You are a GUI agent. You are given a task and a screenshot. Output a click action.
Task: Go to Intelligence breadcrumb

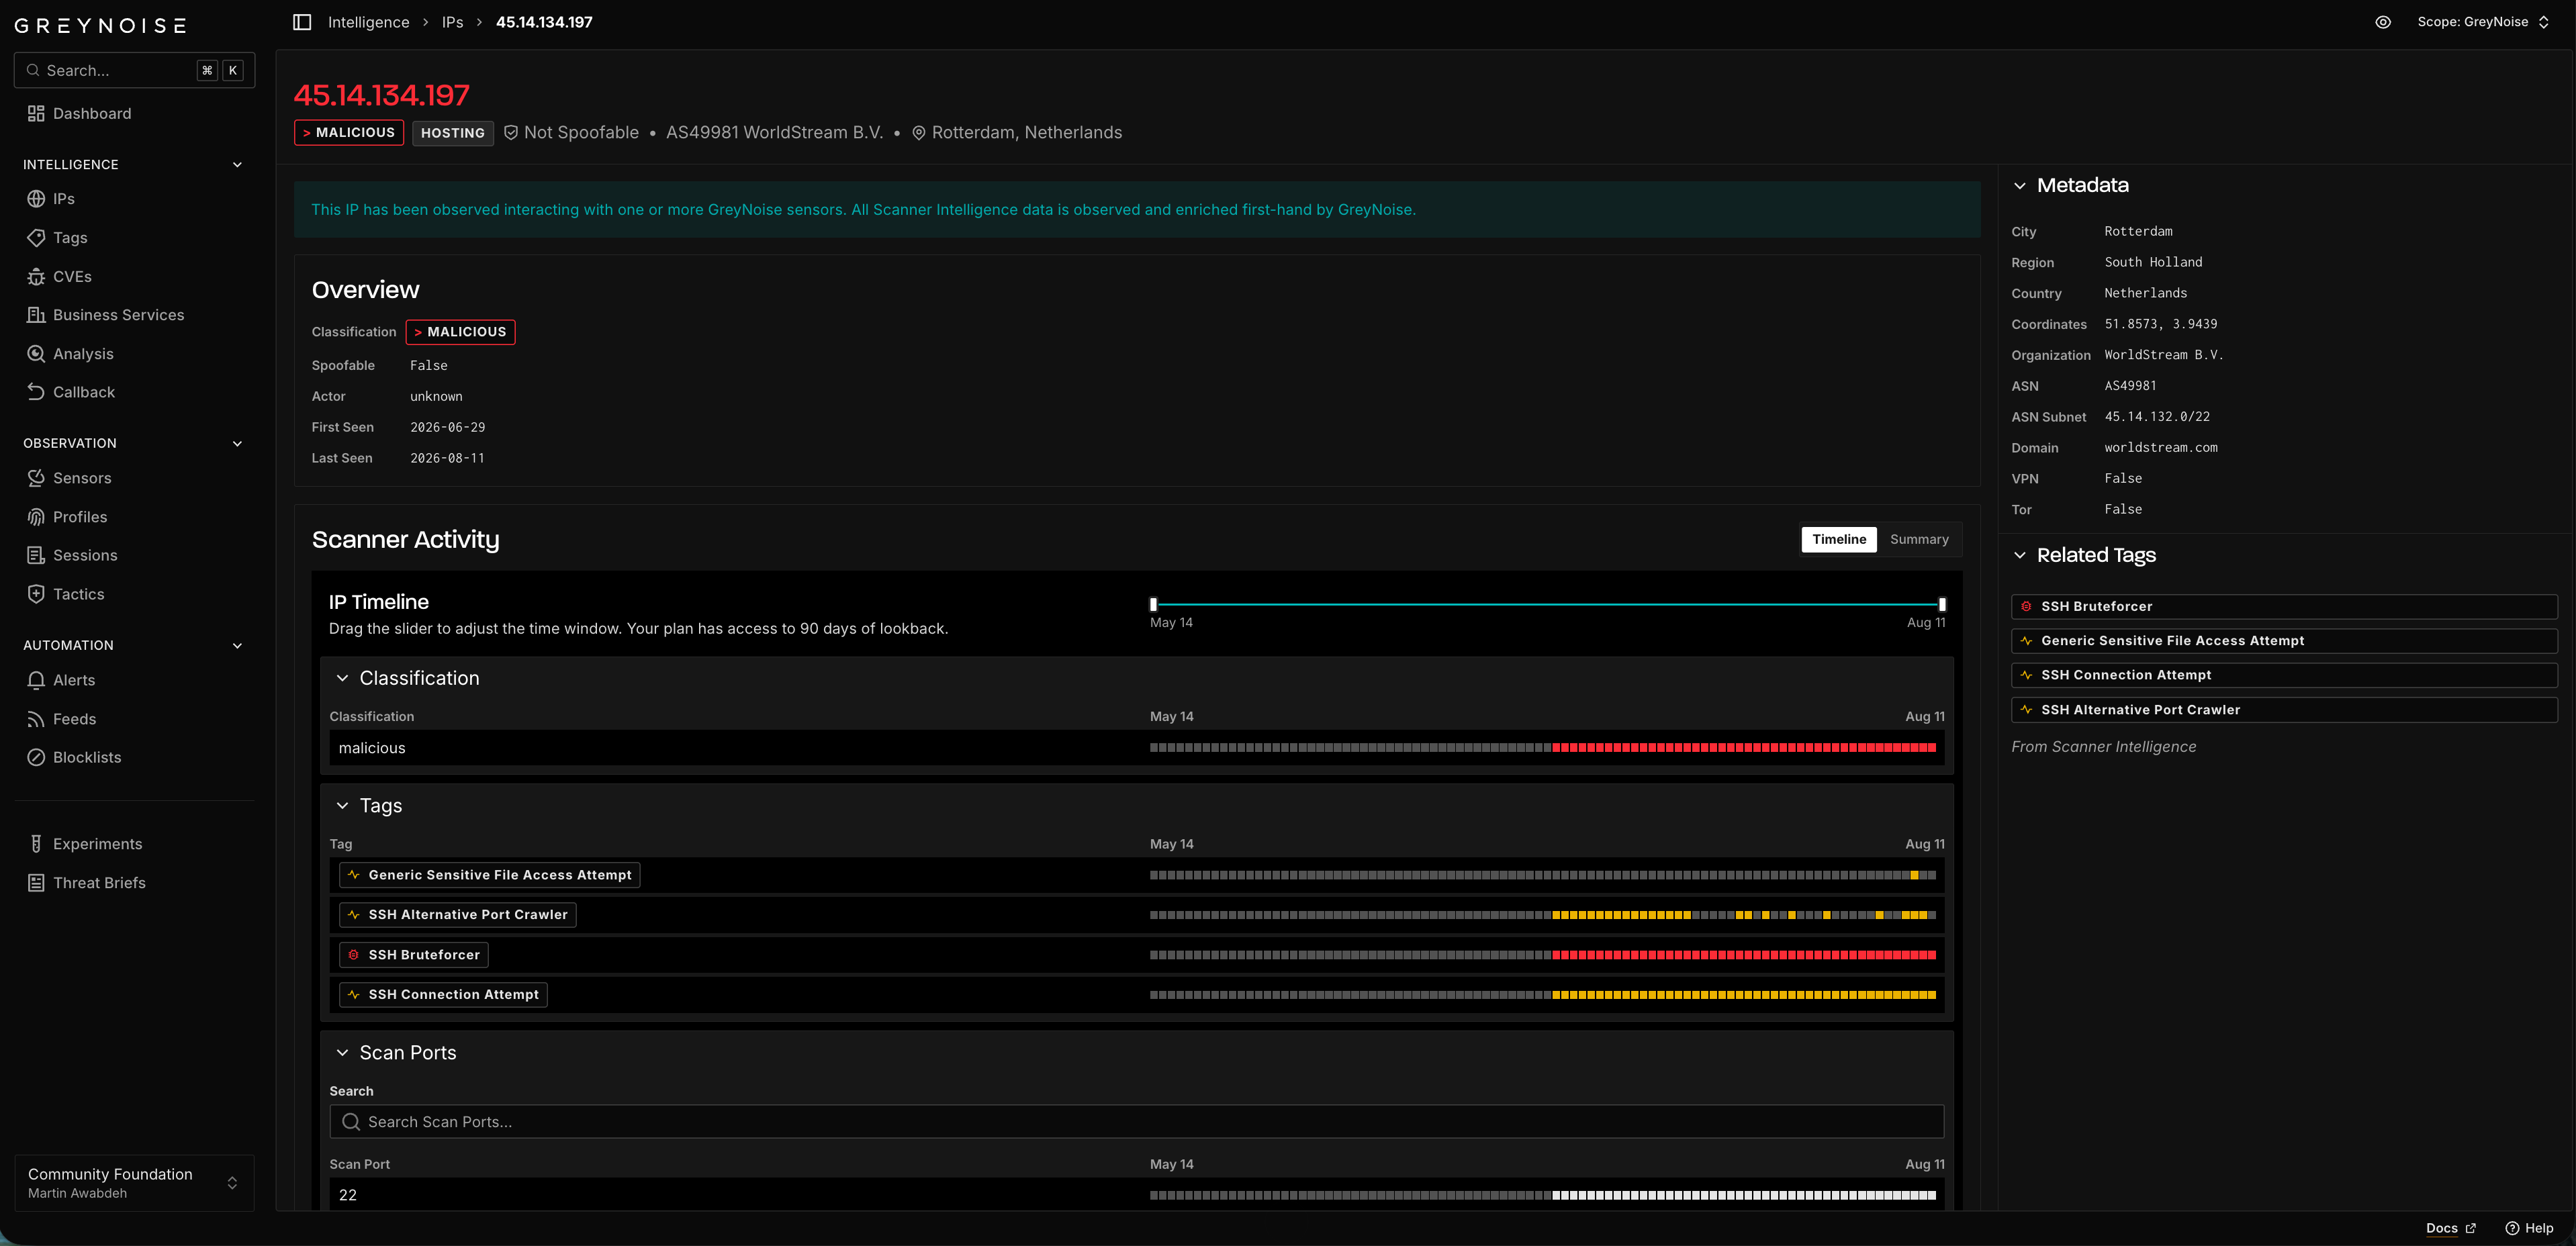(x=369, y=22)
